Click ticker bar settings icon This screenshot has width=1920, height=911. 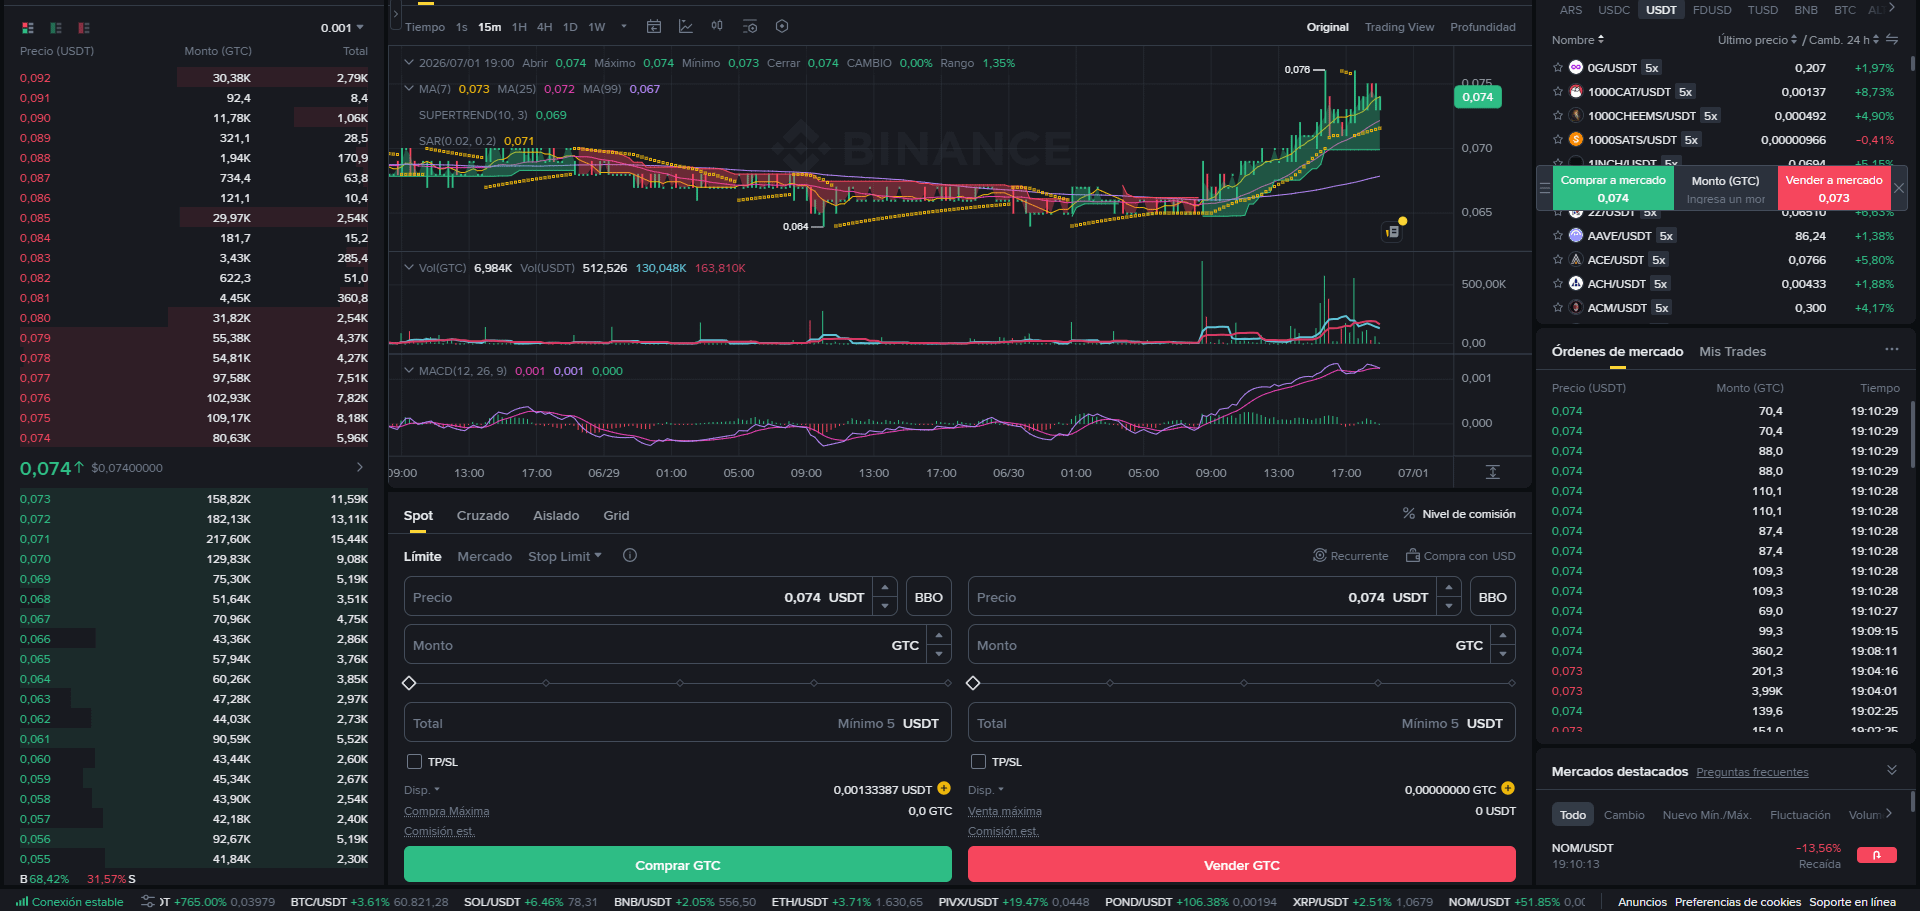(x=148, y=901)
